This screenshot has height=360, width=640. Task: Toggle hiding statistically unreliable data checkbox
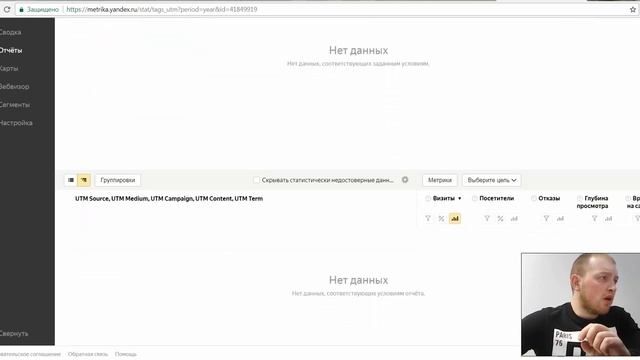pyautogui.click(x=256, y=180)
